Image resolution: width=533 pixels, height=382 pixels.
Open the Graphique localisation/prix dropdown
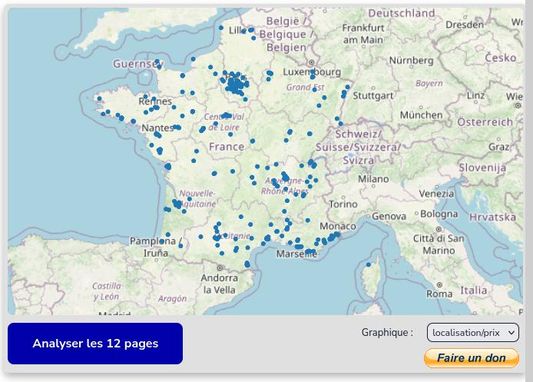[473, 332]
